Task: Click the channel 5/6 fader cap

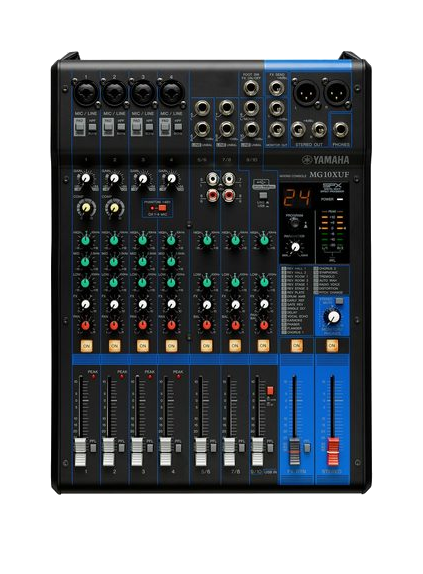Action: tap(201, 452)
